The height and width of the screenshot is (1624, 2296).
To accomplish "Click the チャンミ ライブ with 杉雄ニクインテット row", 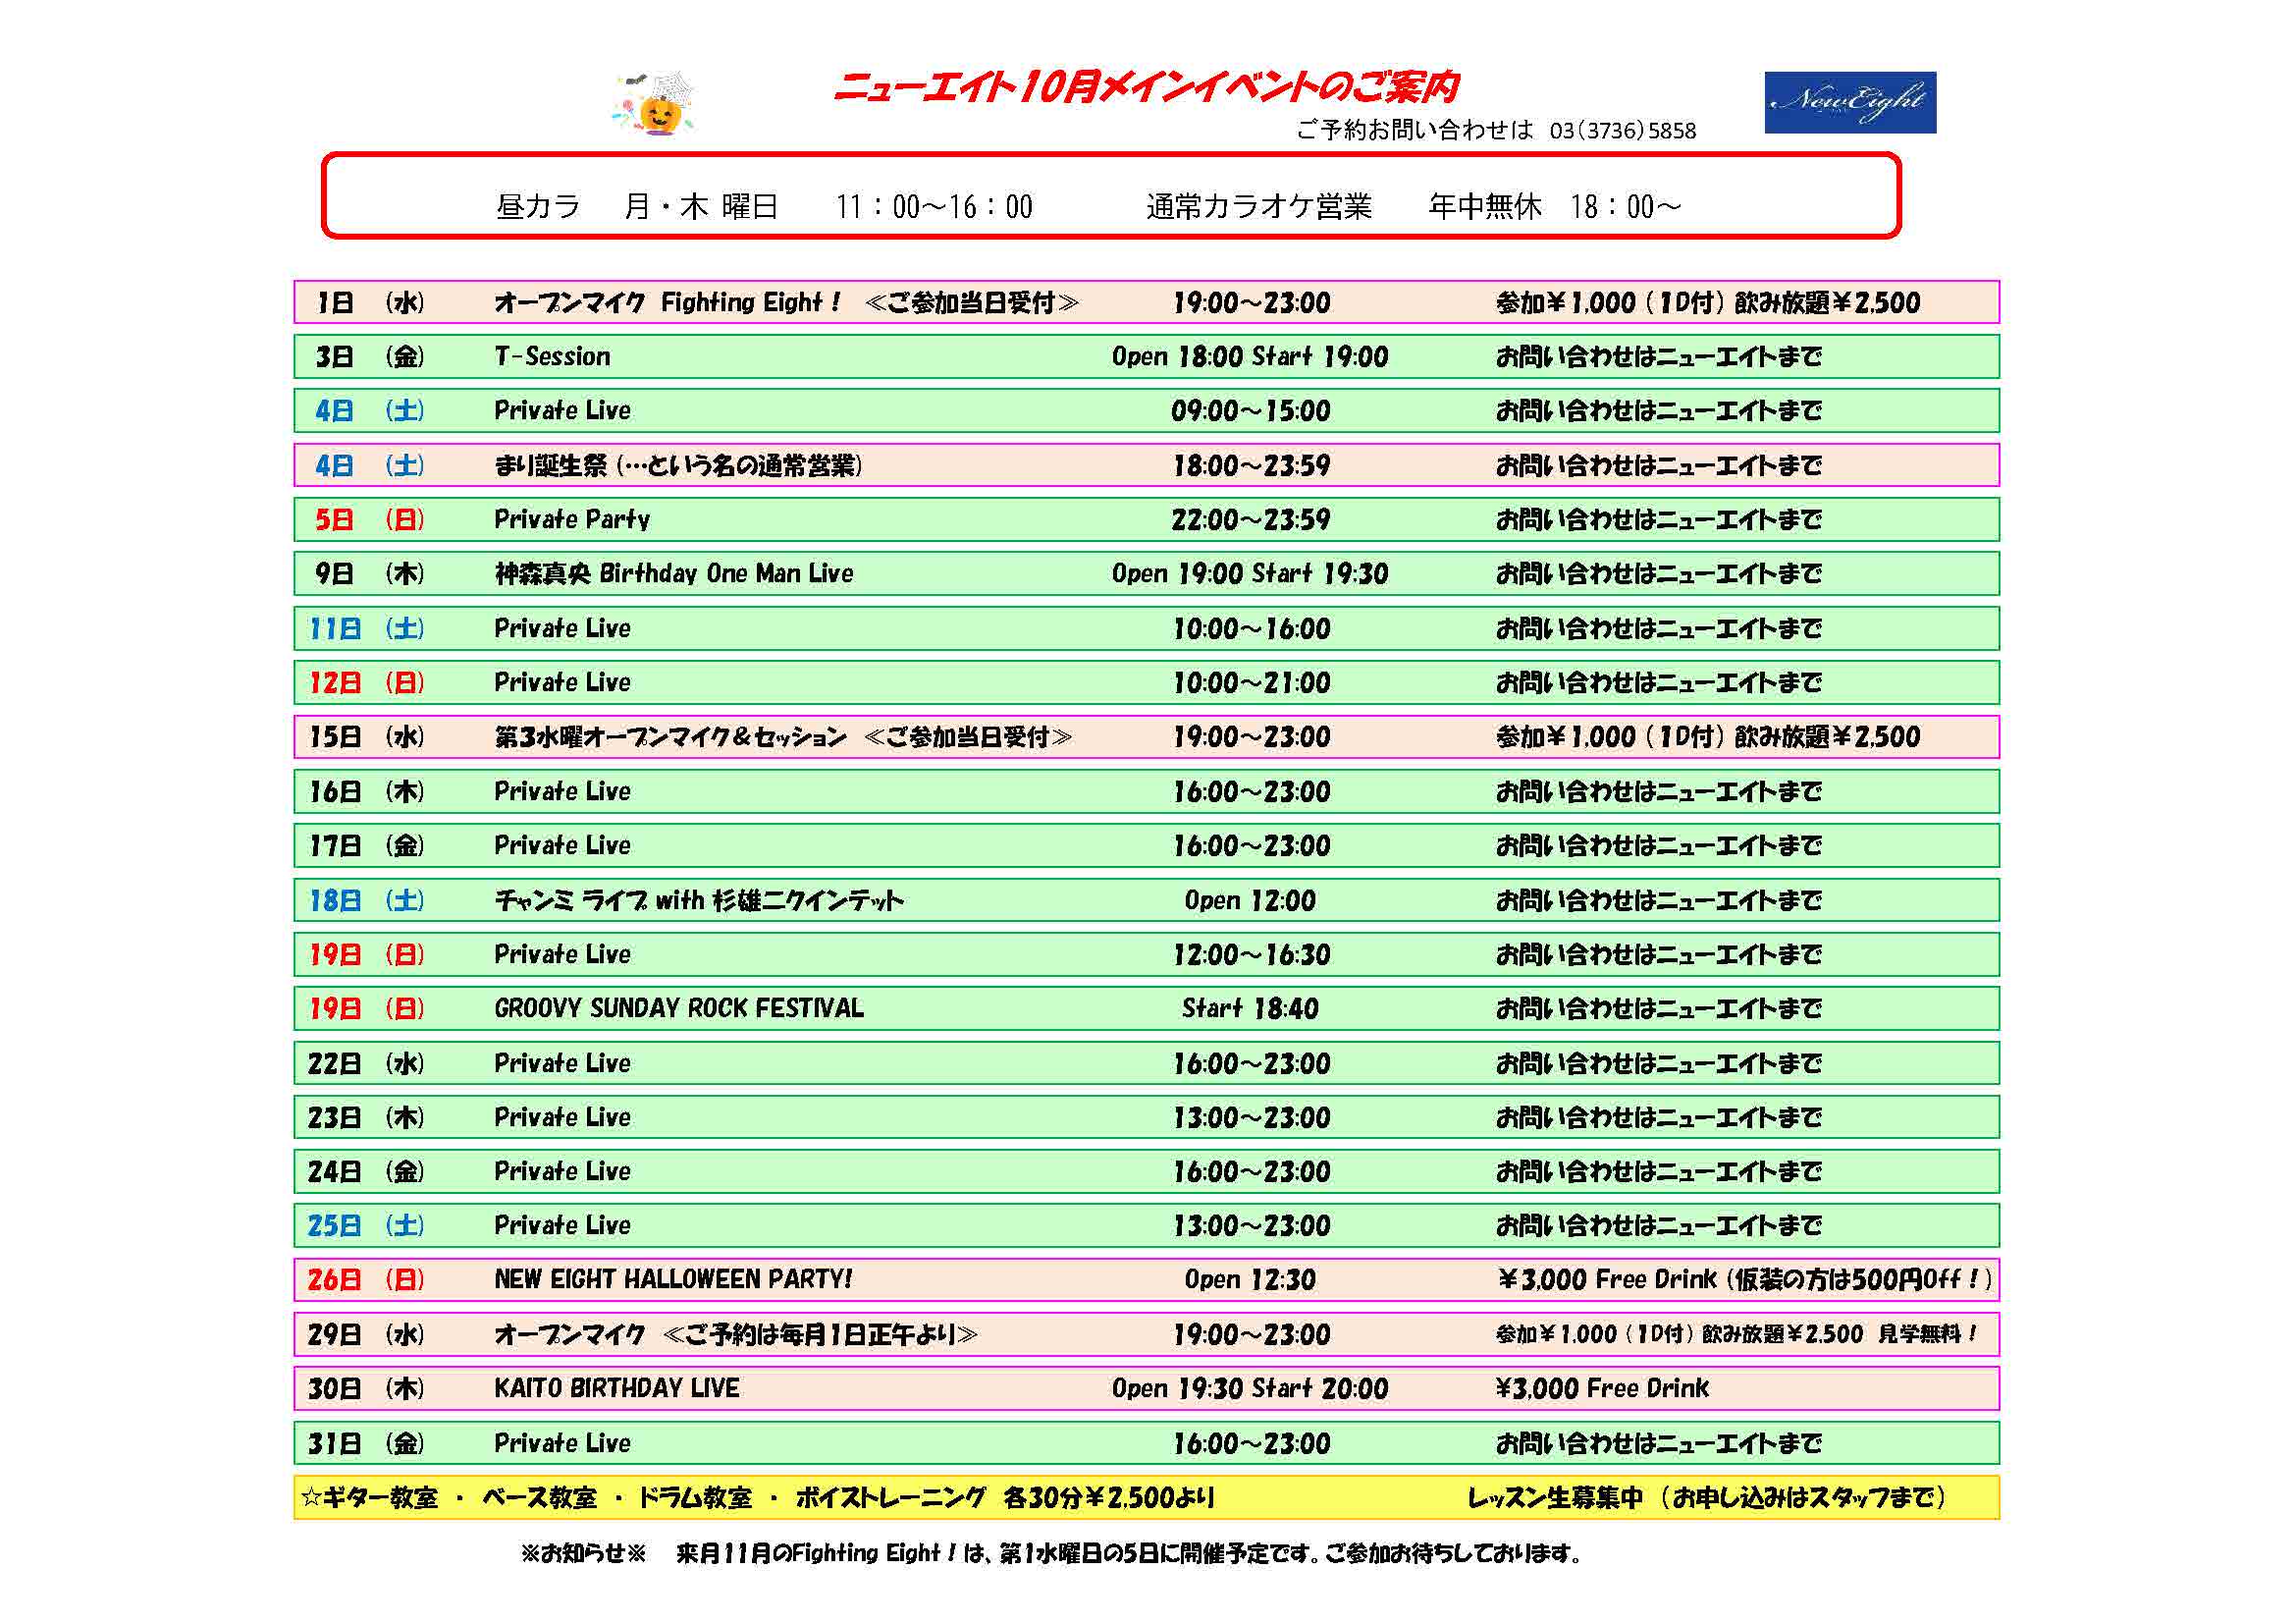I will 700,900.
